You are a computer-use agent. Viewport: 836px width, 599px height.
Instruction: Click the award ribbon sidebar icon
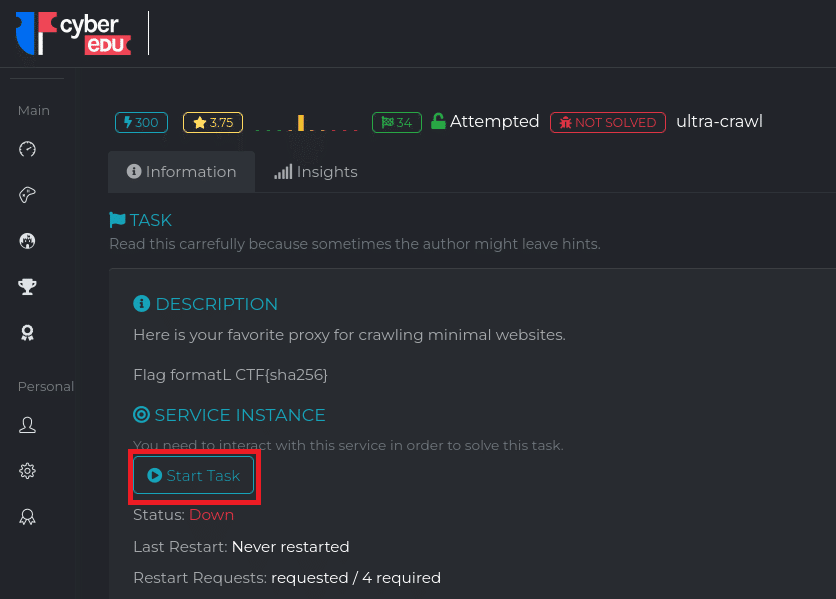(x=27, y=333)
